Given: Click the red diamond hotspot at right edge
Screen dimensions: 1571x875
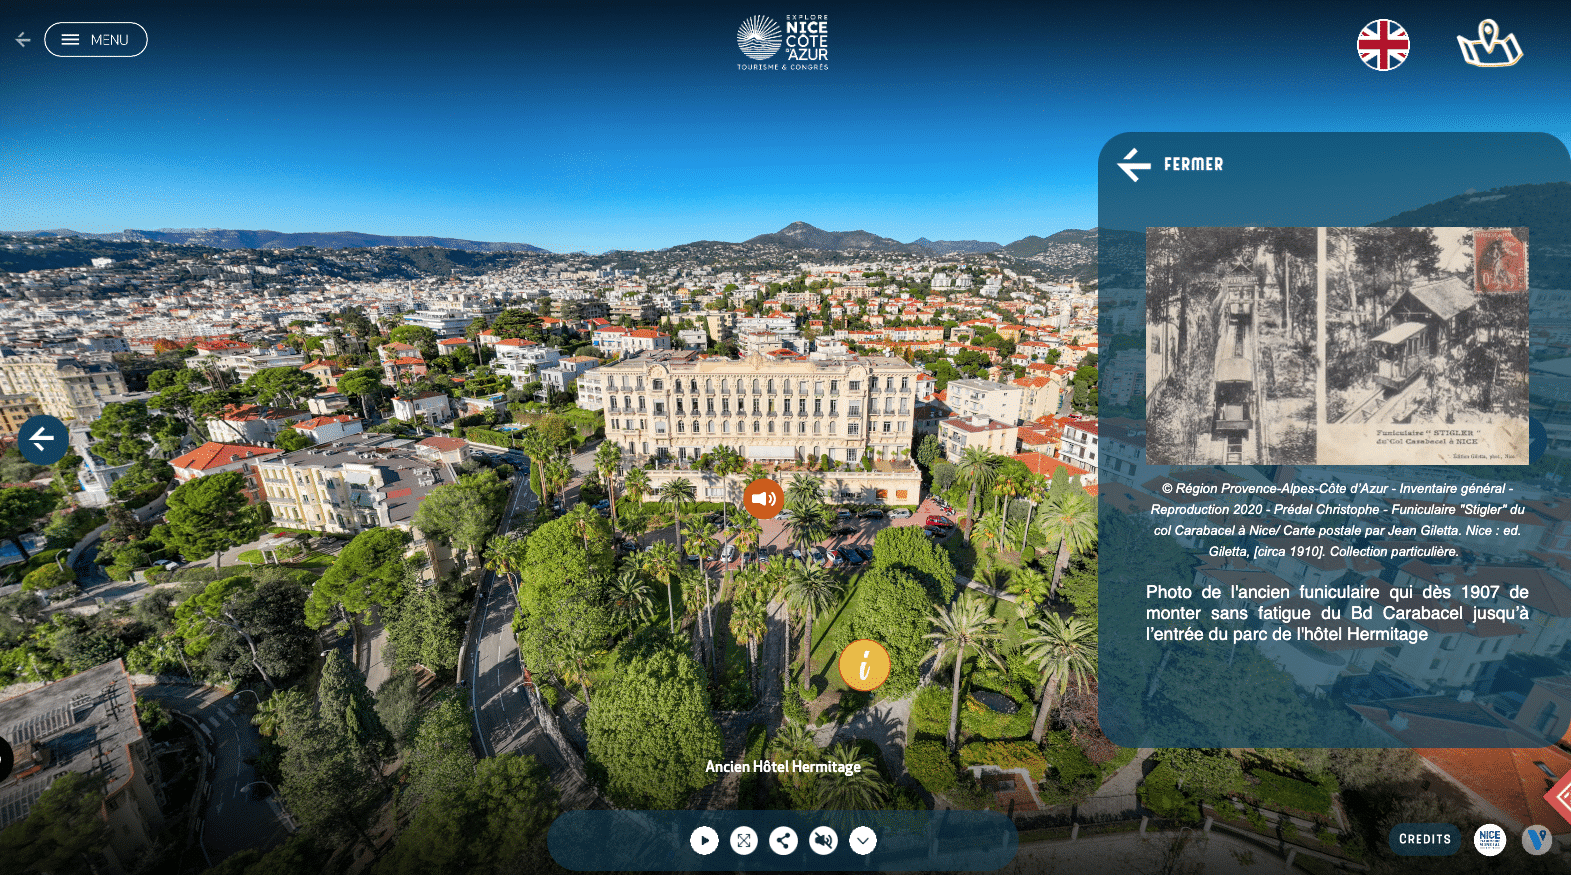Looking at the screenshot, I should tap(1561, 797).
